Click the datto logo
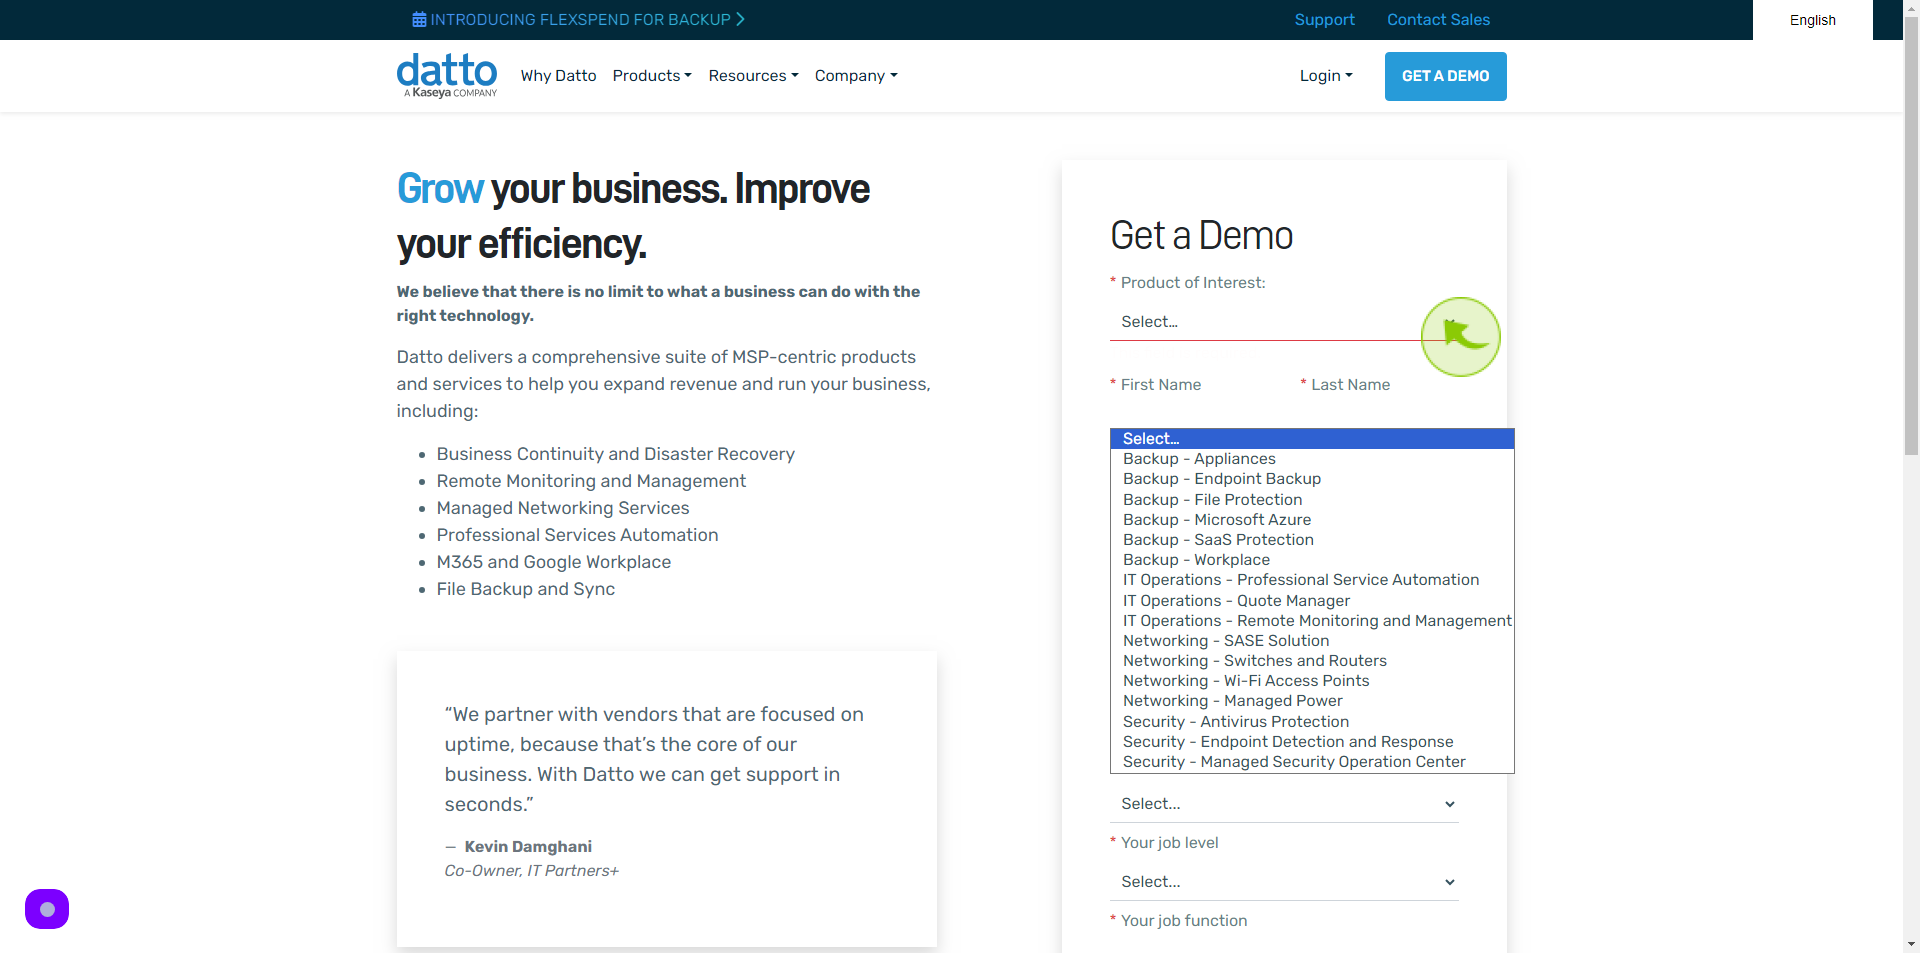Screen dimensions: 1920x953 (447, 75)
